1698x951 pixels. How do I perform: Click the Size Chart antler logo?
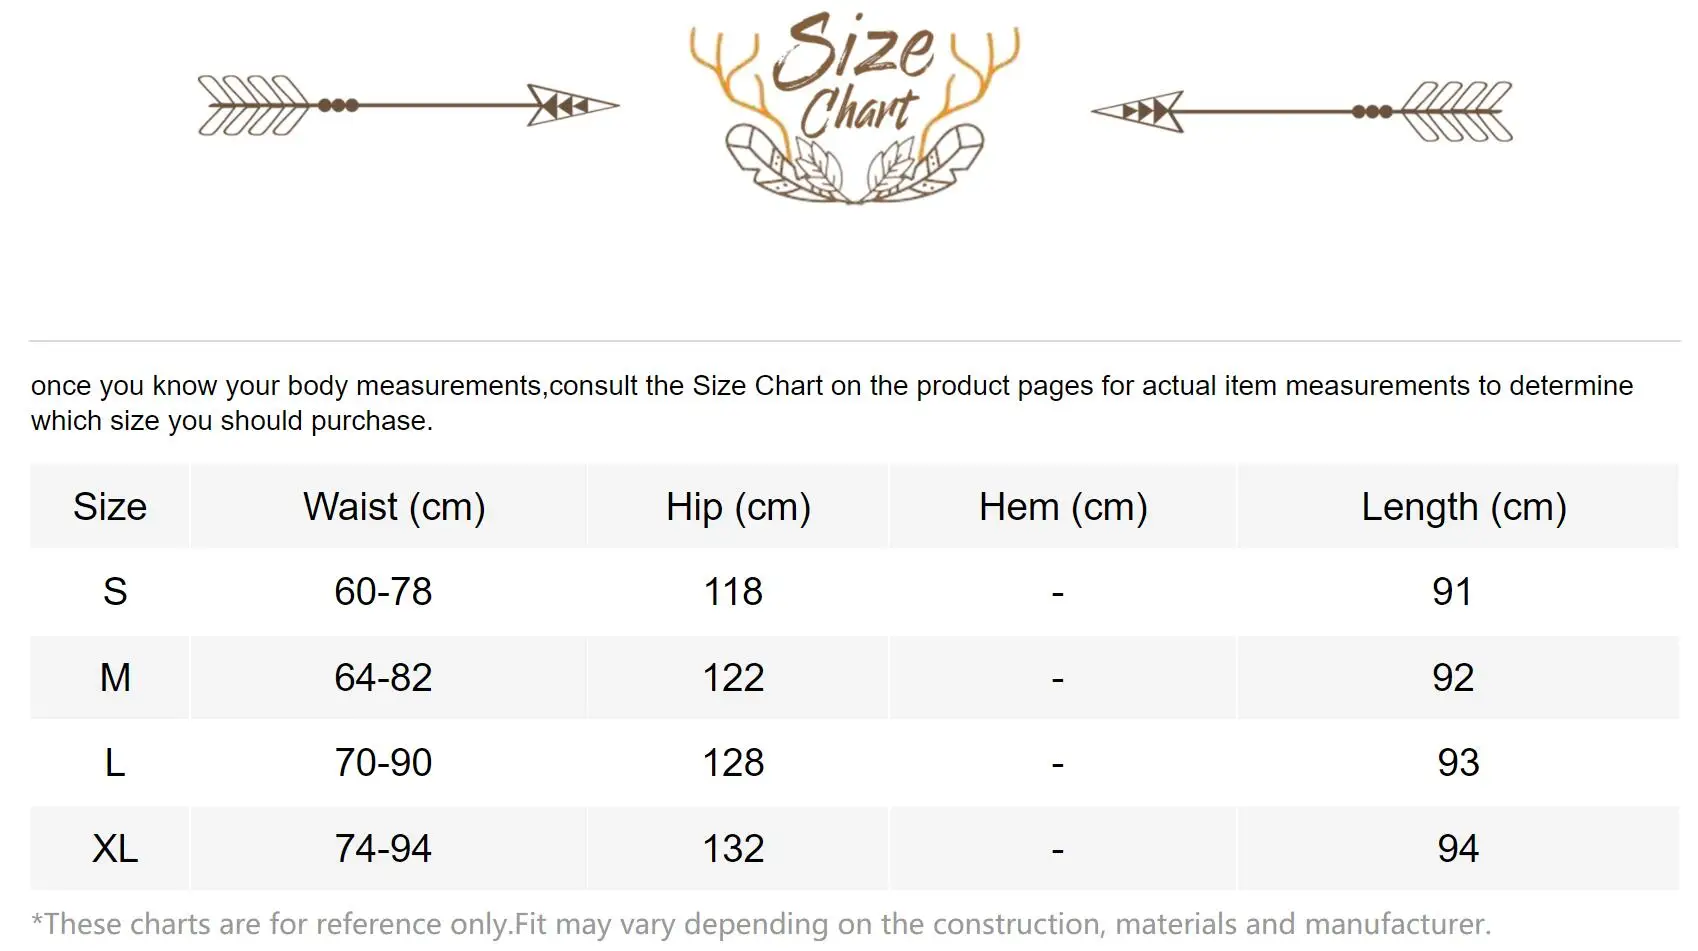[855, 107]
